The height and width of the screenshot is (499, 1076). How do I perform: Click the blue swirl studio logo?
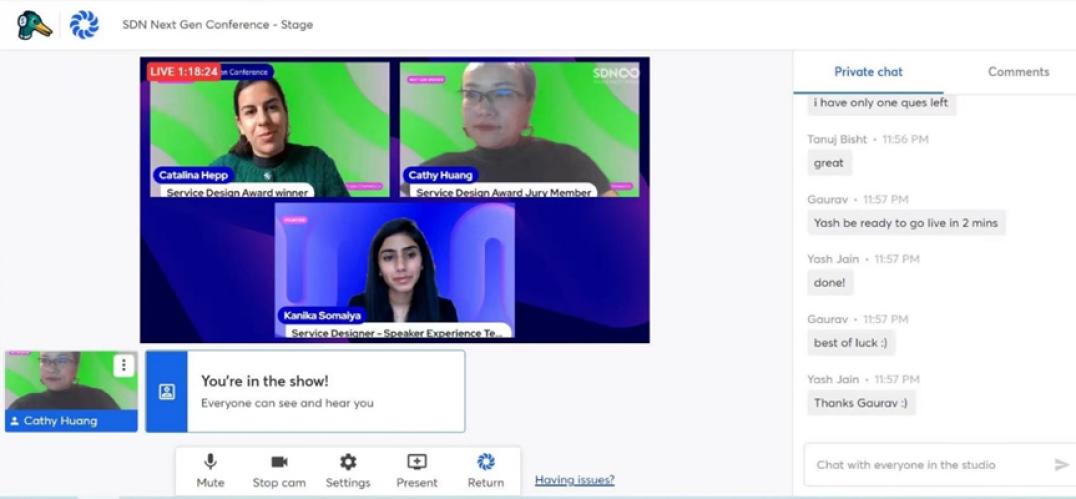point(84,25)
